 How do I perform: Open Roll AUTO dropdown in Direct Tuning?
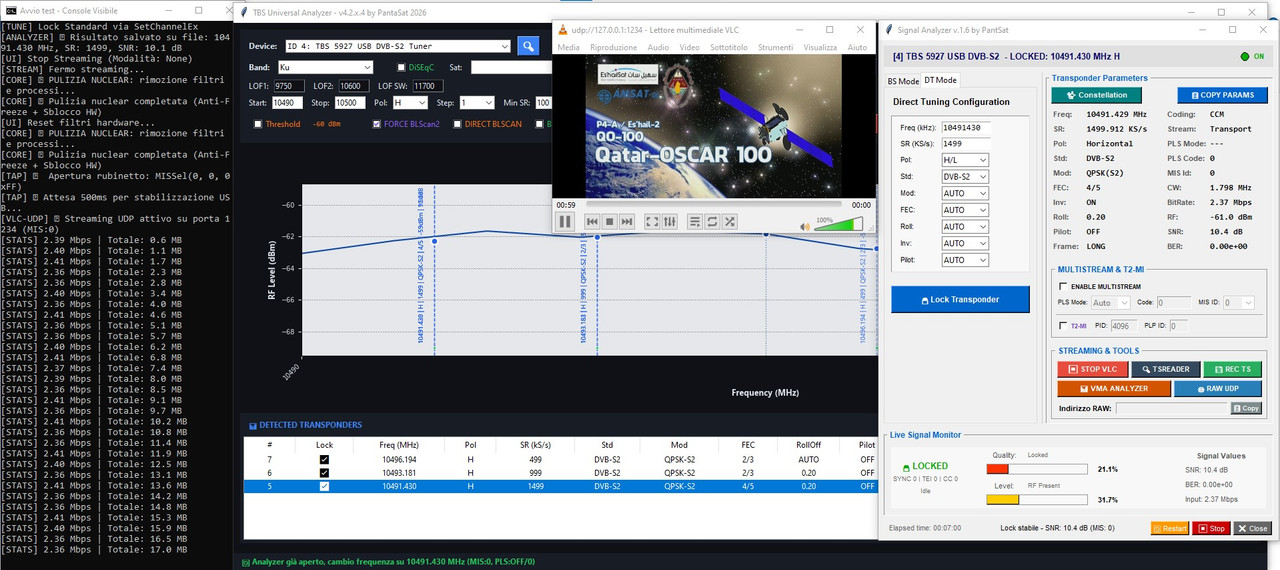tap(983, 227)
